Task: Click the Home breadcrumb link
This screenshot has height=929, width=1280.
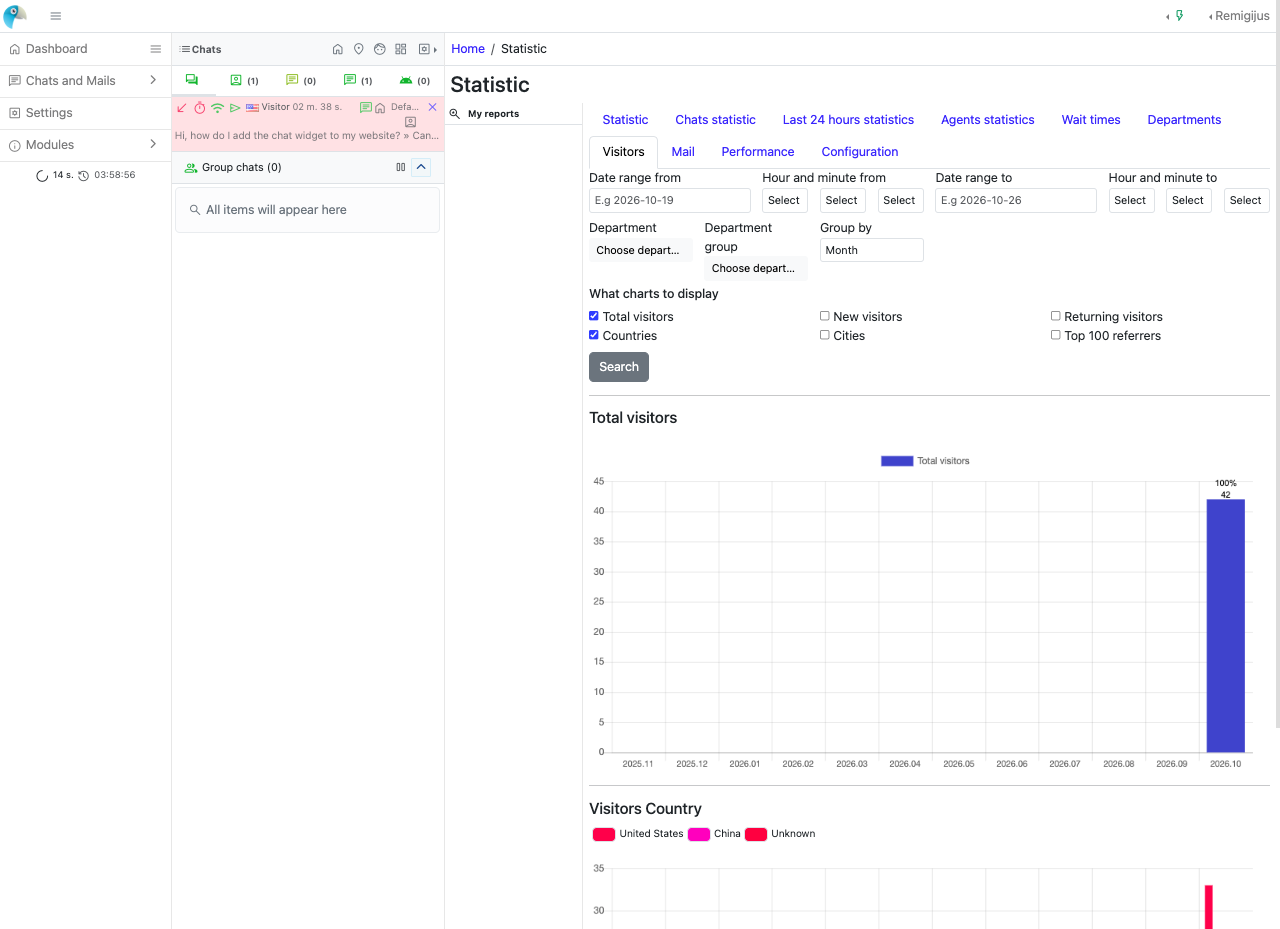Action: [x=468, y=49]
